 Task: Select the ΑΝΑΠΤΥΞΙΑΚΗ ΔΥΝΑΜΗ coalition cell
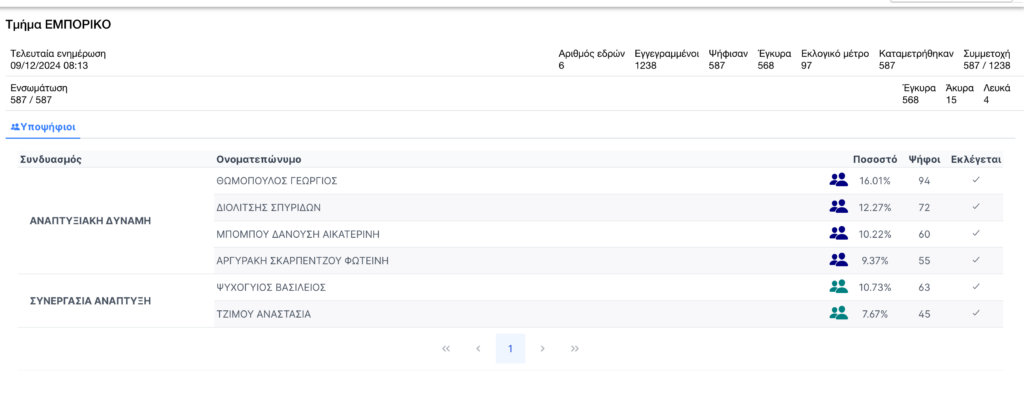pos(91,220)
